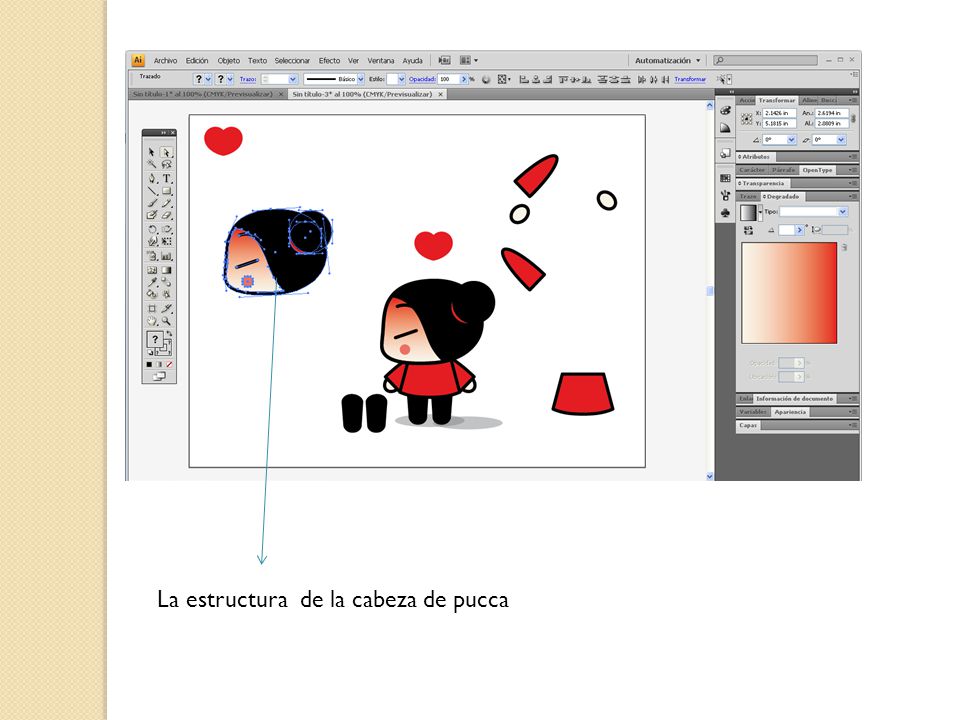Set fill to None
Viewport: 960px width, 720px height.
169,364
